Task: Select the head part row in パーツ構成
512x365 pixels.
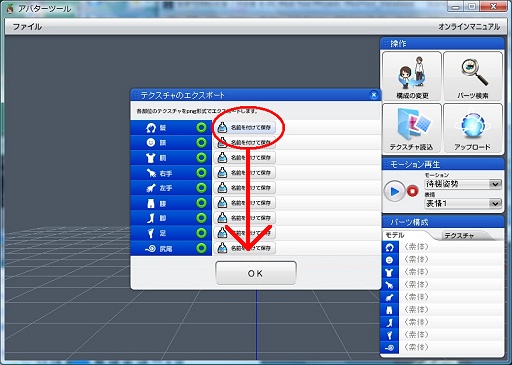Action: pos(442,247)
